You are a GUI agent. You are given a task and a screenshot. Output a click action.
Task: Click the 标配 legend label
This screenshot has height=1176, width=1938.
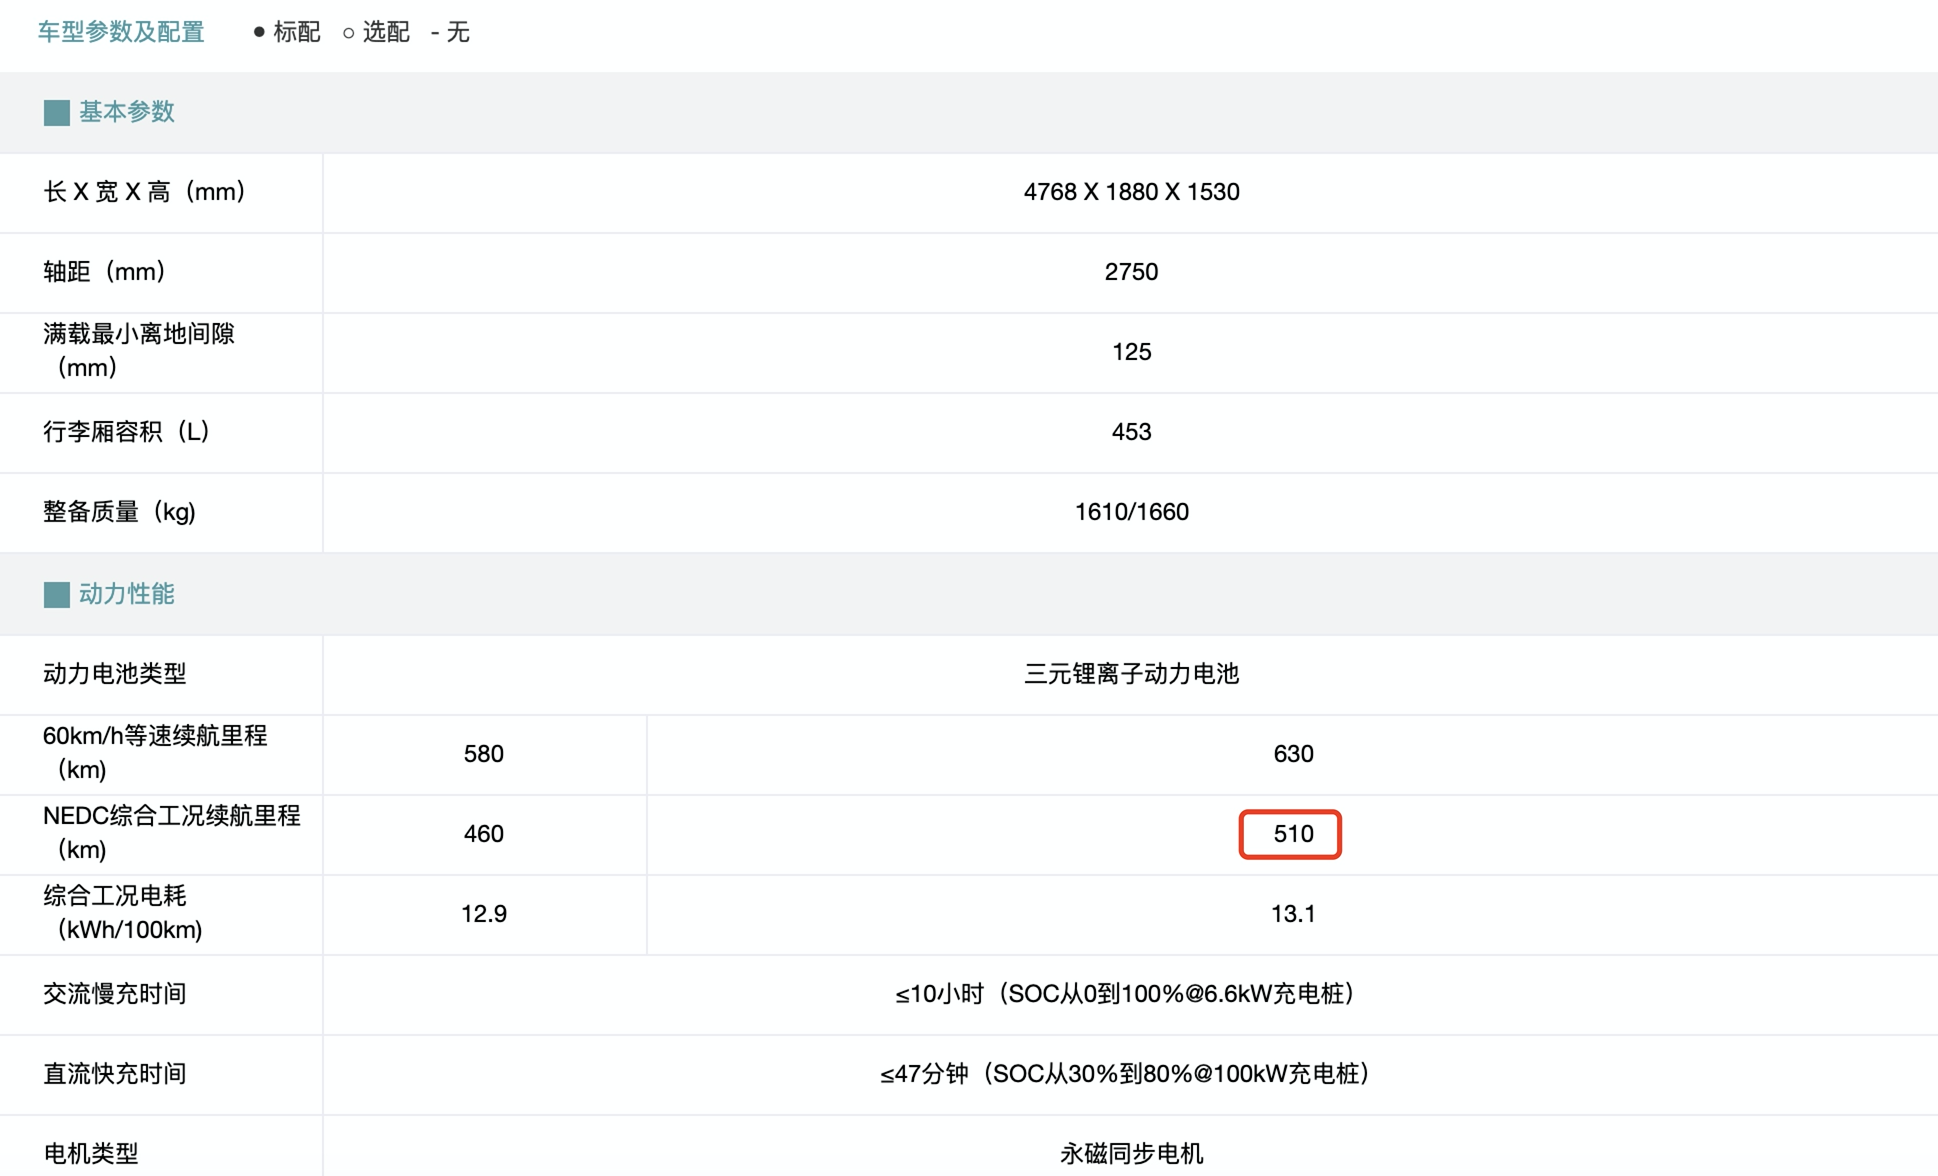click(x=296, y=32)
